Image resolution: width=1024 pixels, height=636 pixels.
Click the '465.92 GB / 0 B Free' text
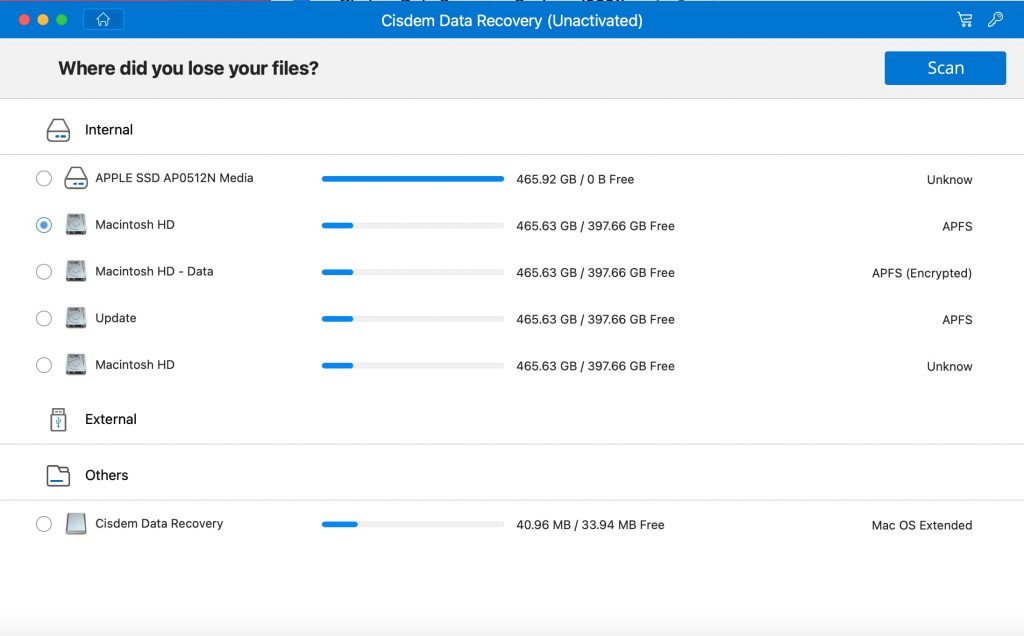coord(575,180)
